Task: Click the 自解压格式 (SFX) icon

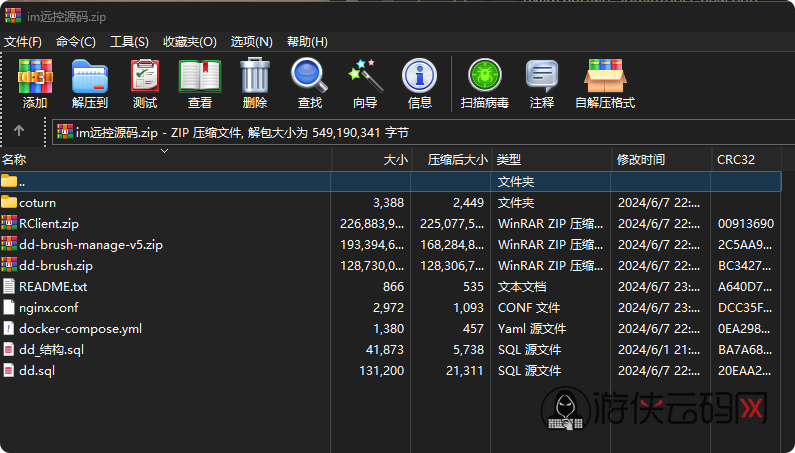Action: 605,83
